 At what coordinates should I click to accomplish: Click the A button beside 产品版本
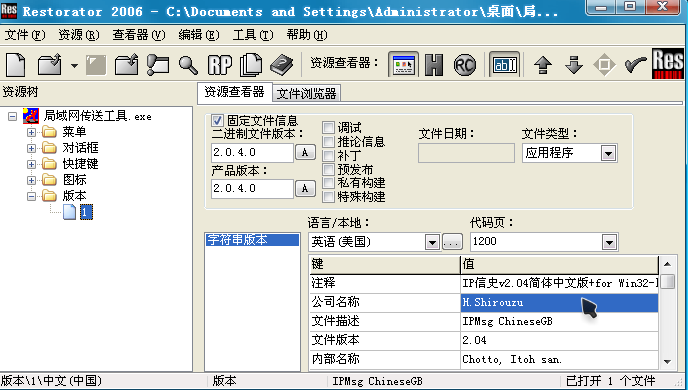coord(305,189)
